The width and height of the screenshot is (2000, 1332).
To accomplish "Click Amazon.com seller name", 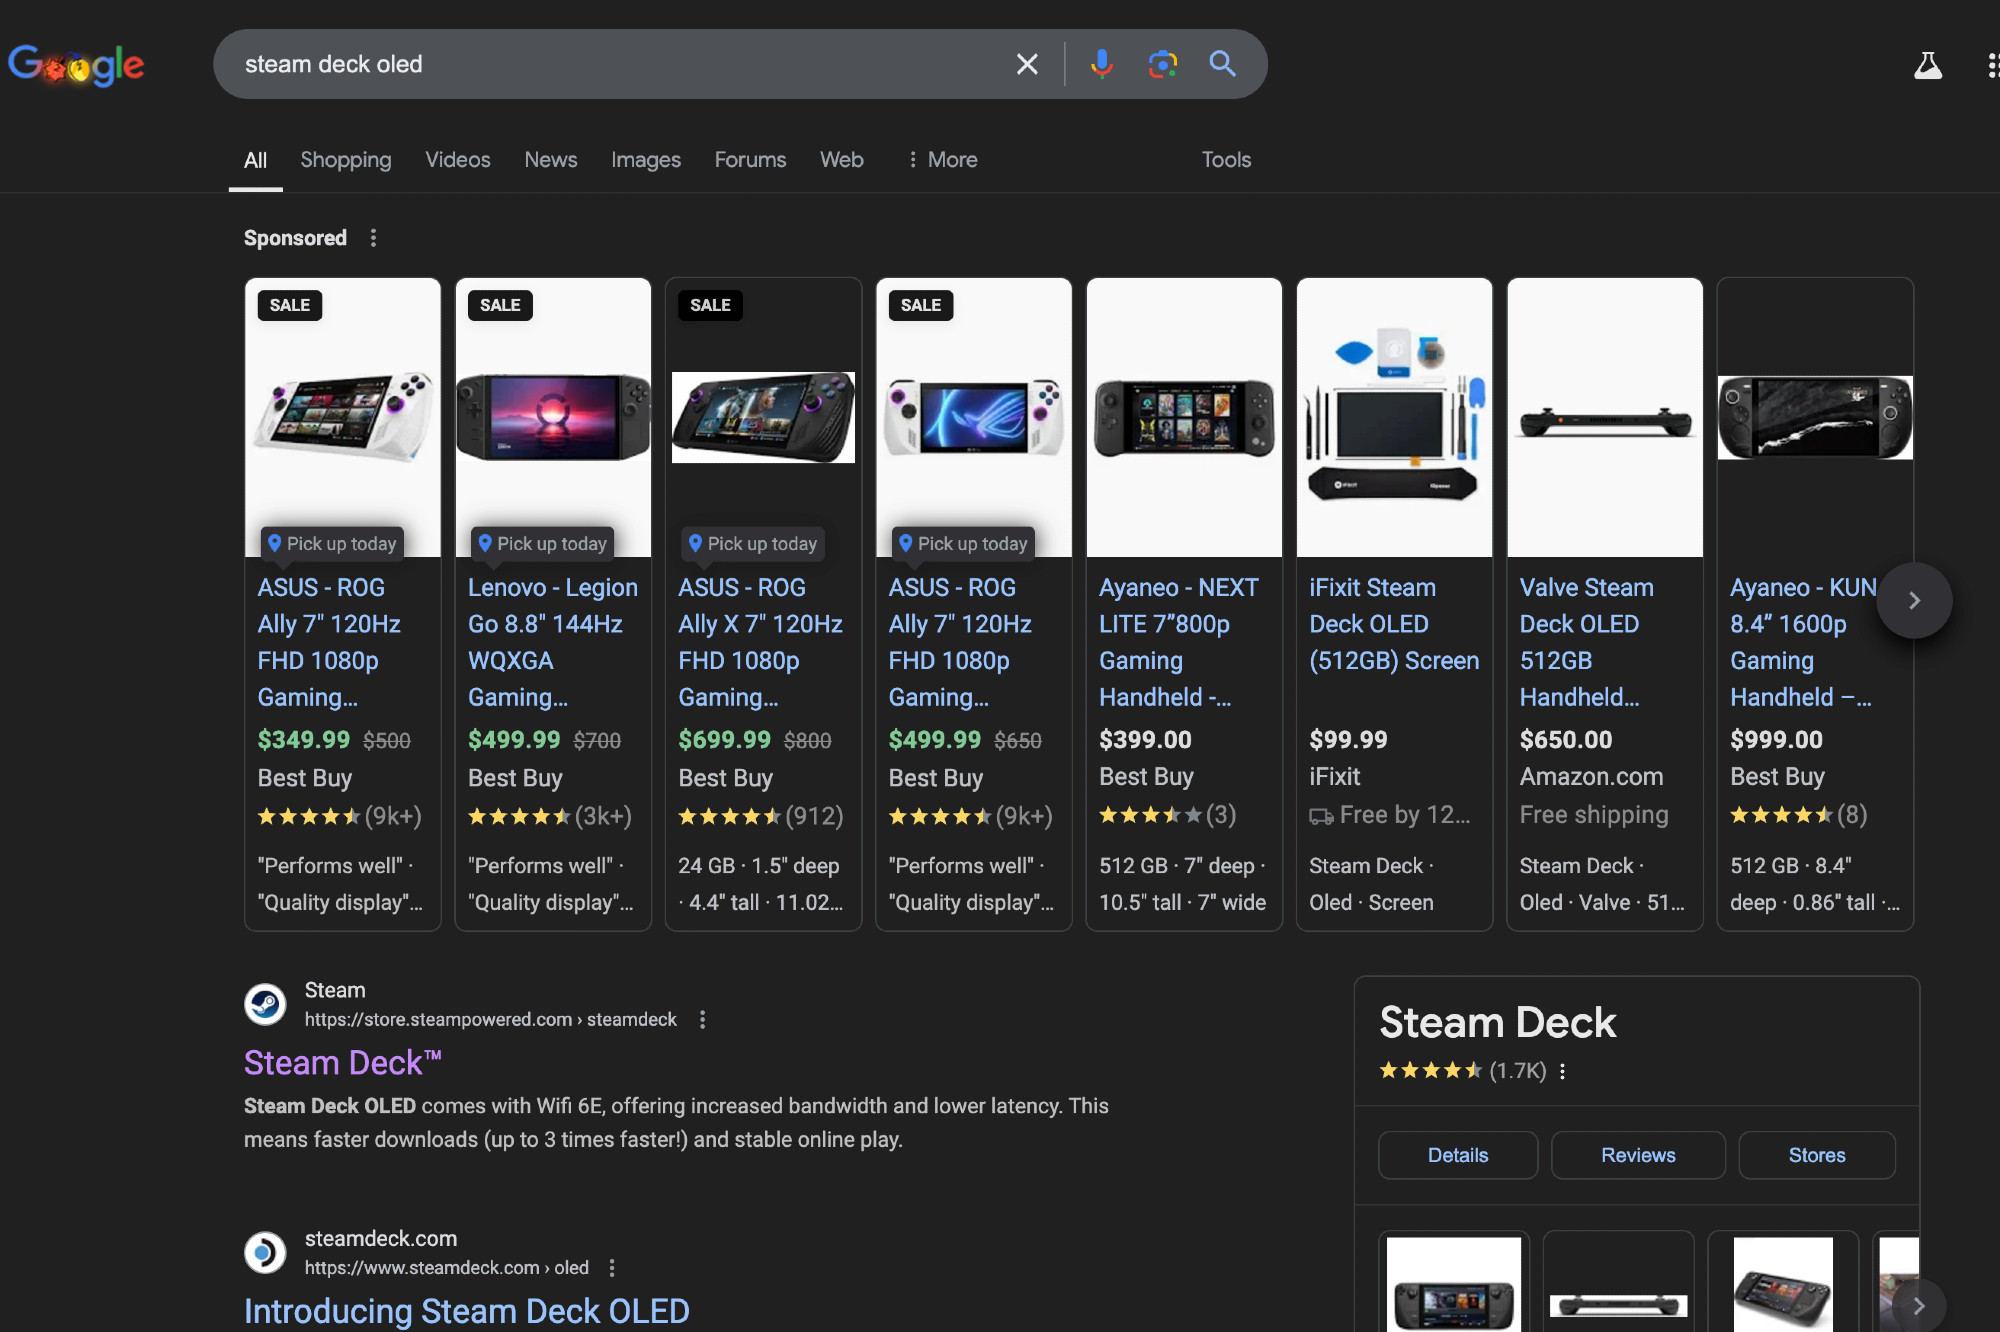I will pos(1592,777).
